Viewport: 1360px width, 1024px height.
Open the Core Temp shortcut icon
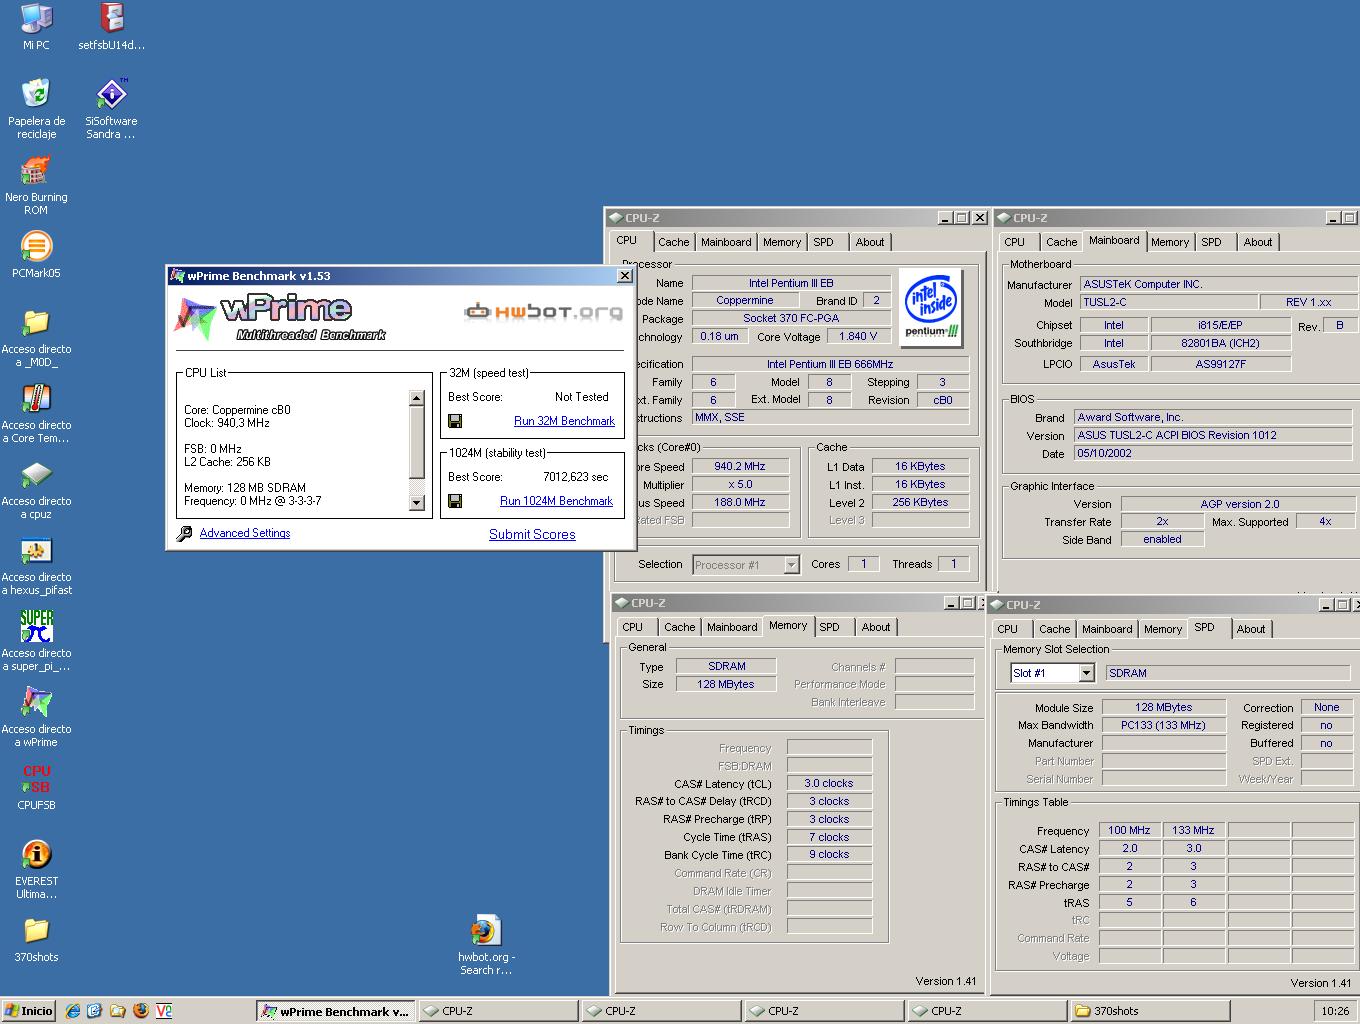point(36,397)
